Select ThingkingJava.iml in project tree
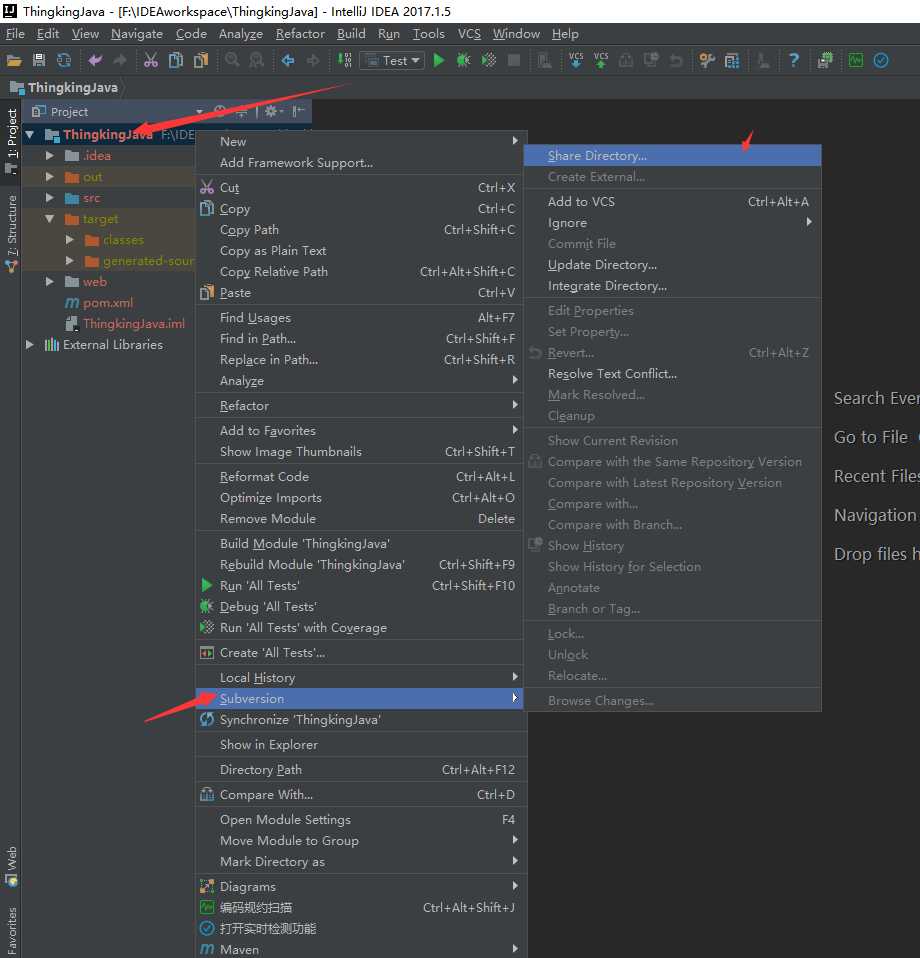Viewport: 920px width, 958px height. (134, 324)
